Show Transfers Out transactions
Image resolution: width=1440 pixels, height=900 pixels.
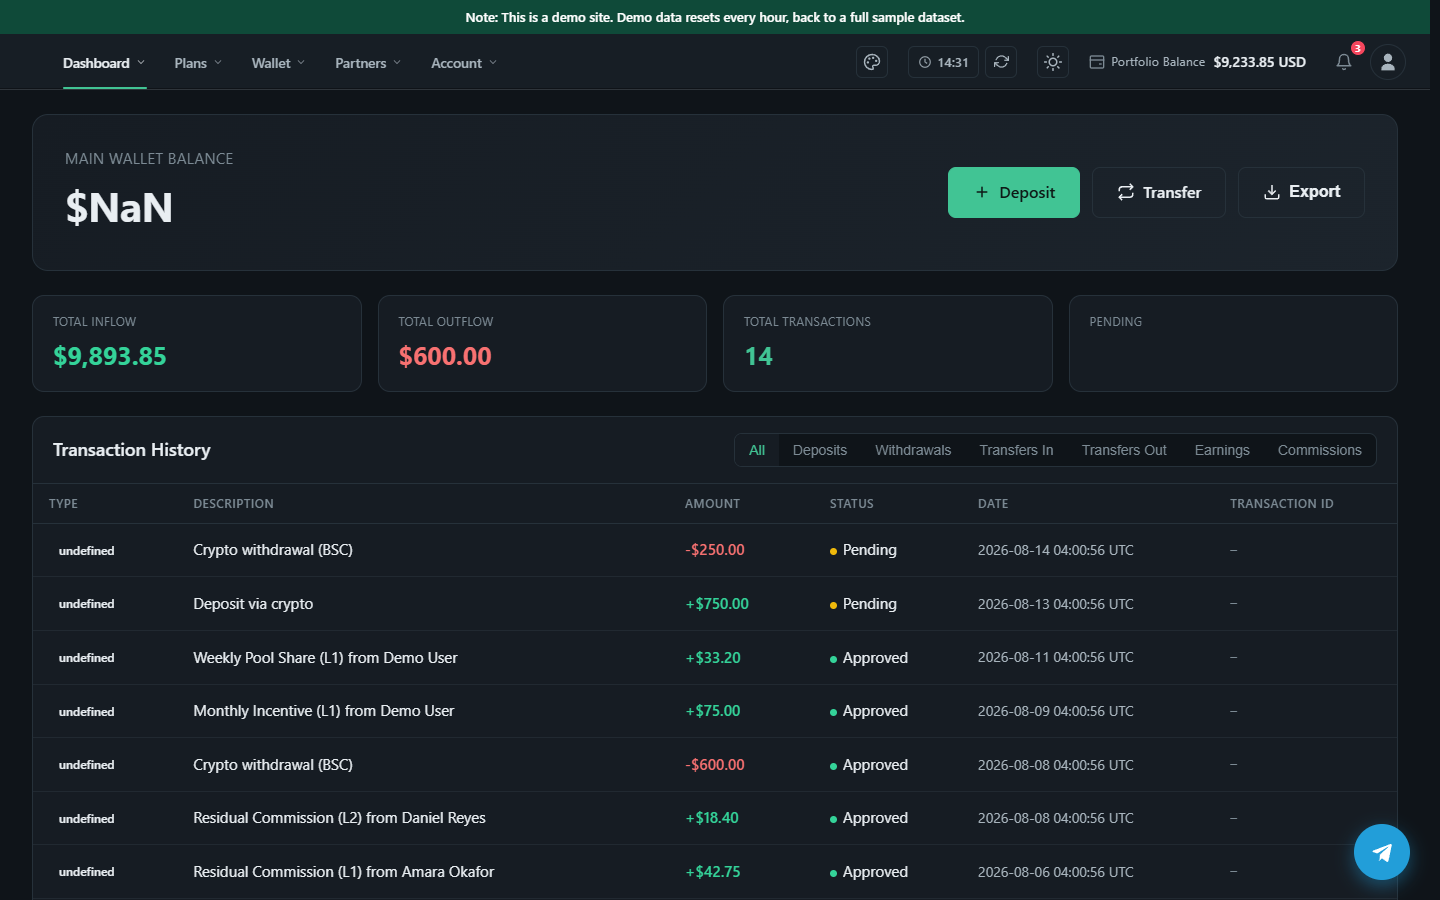tap(1124, 450)
